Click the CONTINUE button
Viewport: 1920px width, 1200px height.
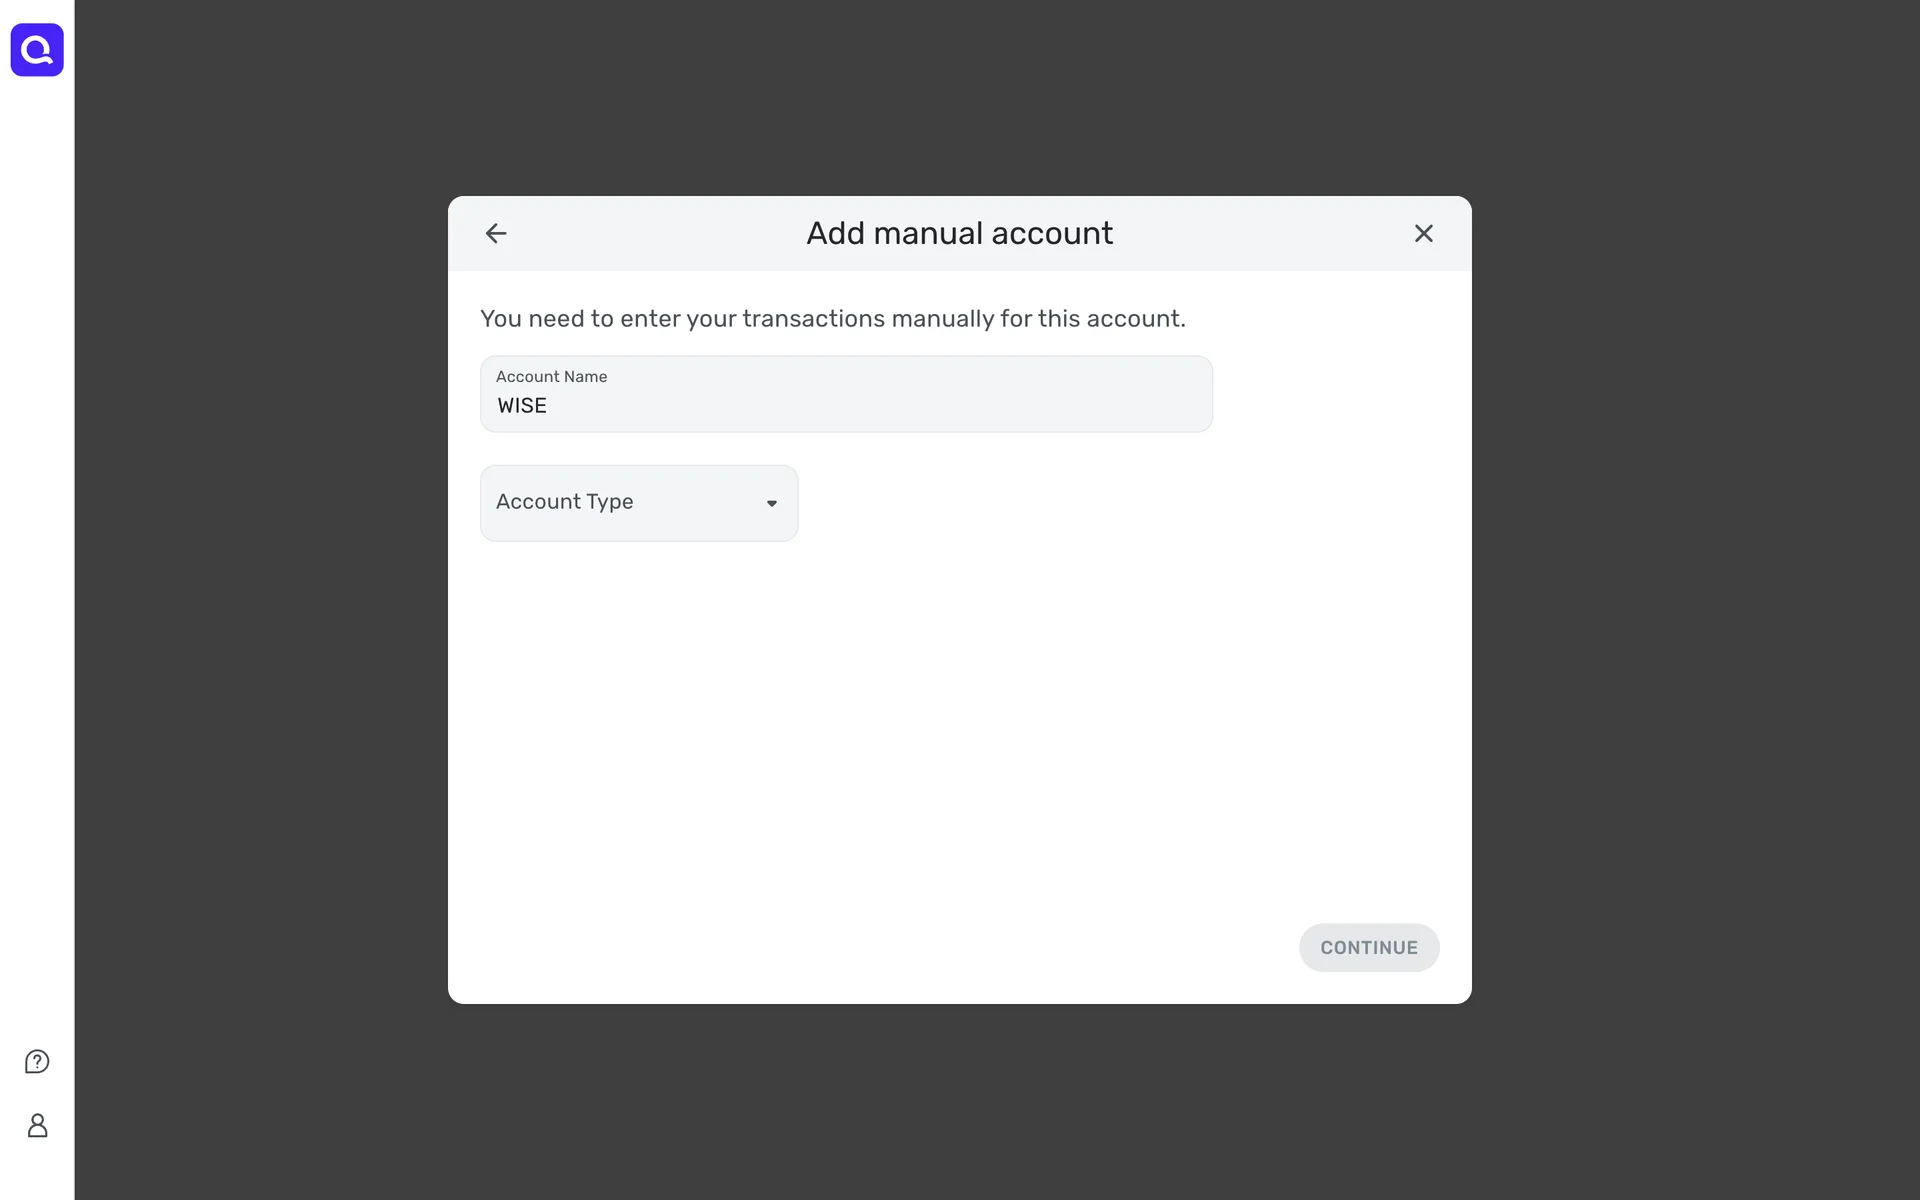click(x=1369, y=947)
